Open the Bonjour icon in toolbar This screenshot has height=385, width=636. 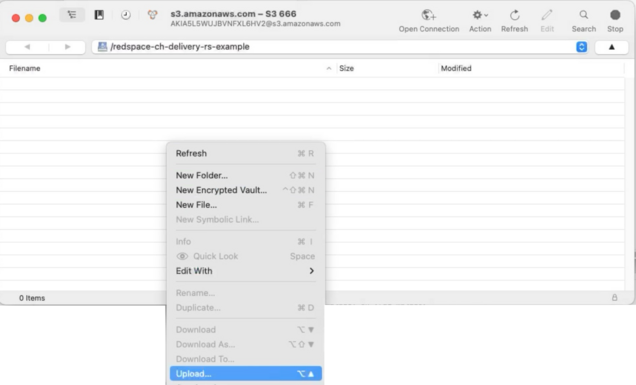click(153, 15)
